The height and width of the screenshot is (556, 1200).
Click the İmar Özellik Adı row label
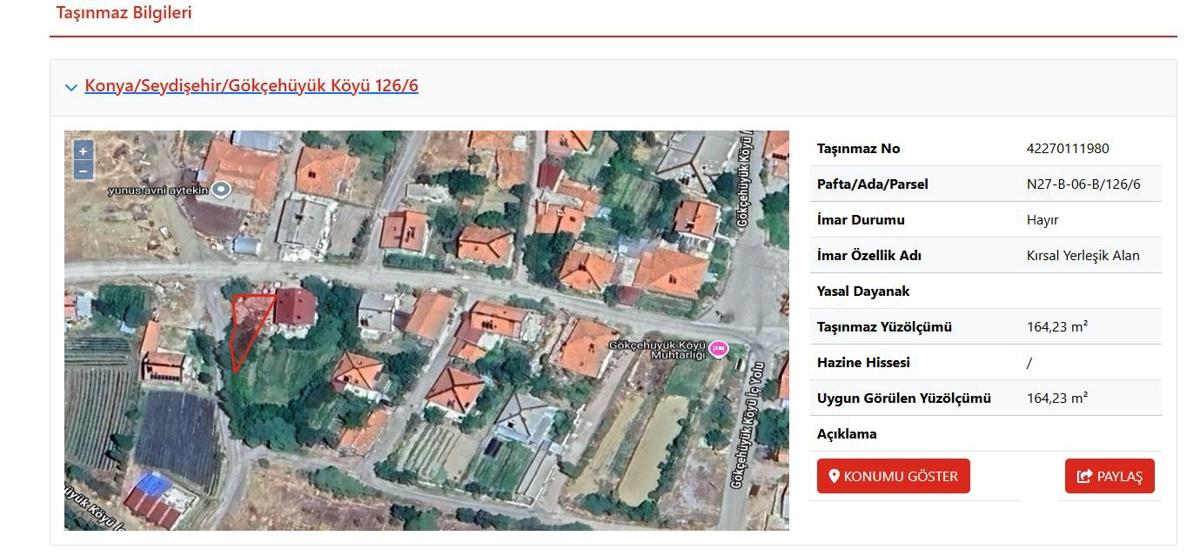tap(869, 256)
